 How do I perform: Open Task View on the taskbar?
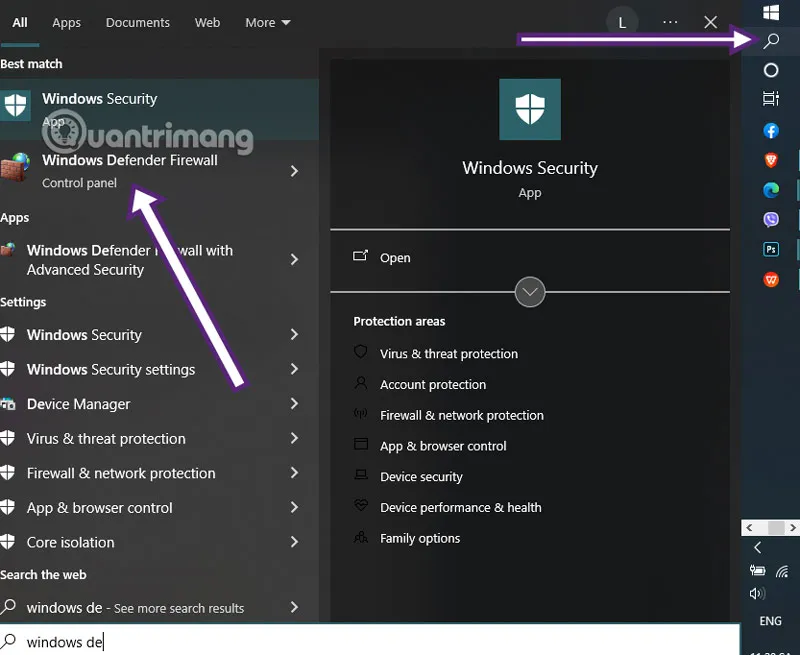(x=770, y=98)
